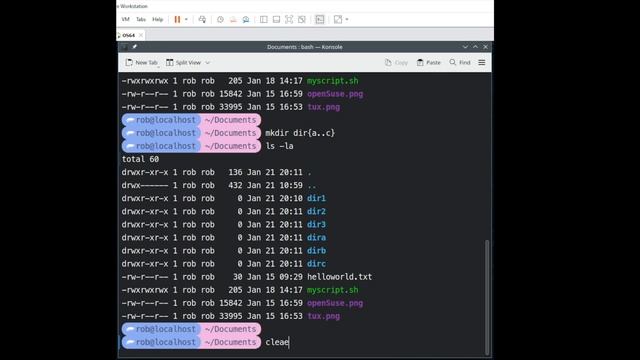Click New Tab in Konsole
This screenshot has width=640, height=360.
click(141, 63)
